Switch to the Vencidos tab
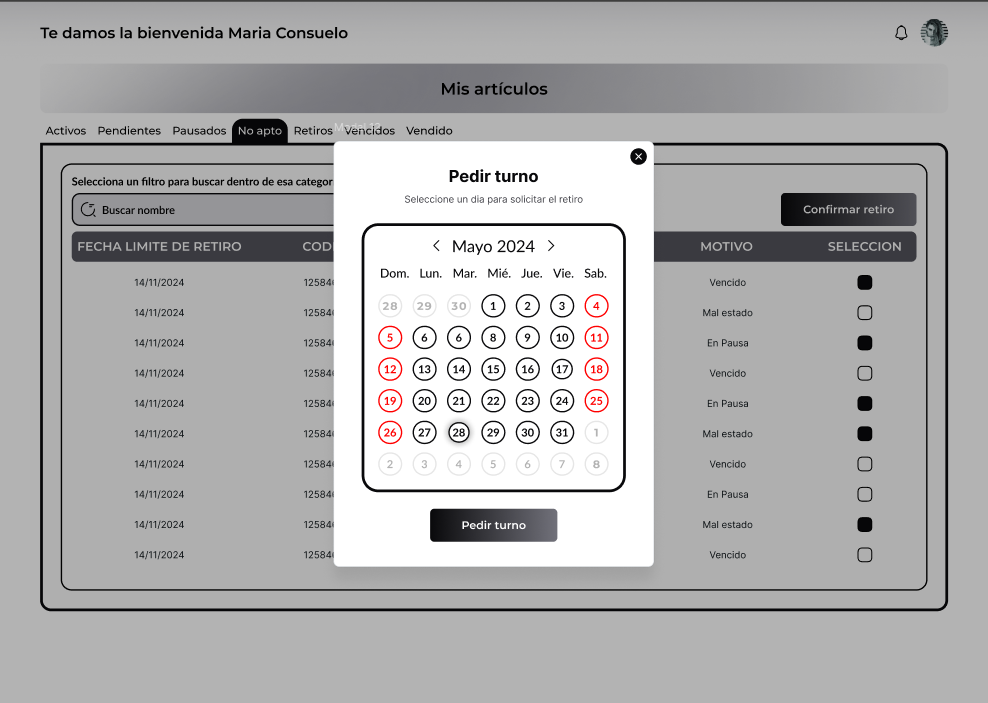988x703 pixels. point(369,130)
